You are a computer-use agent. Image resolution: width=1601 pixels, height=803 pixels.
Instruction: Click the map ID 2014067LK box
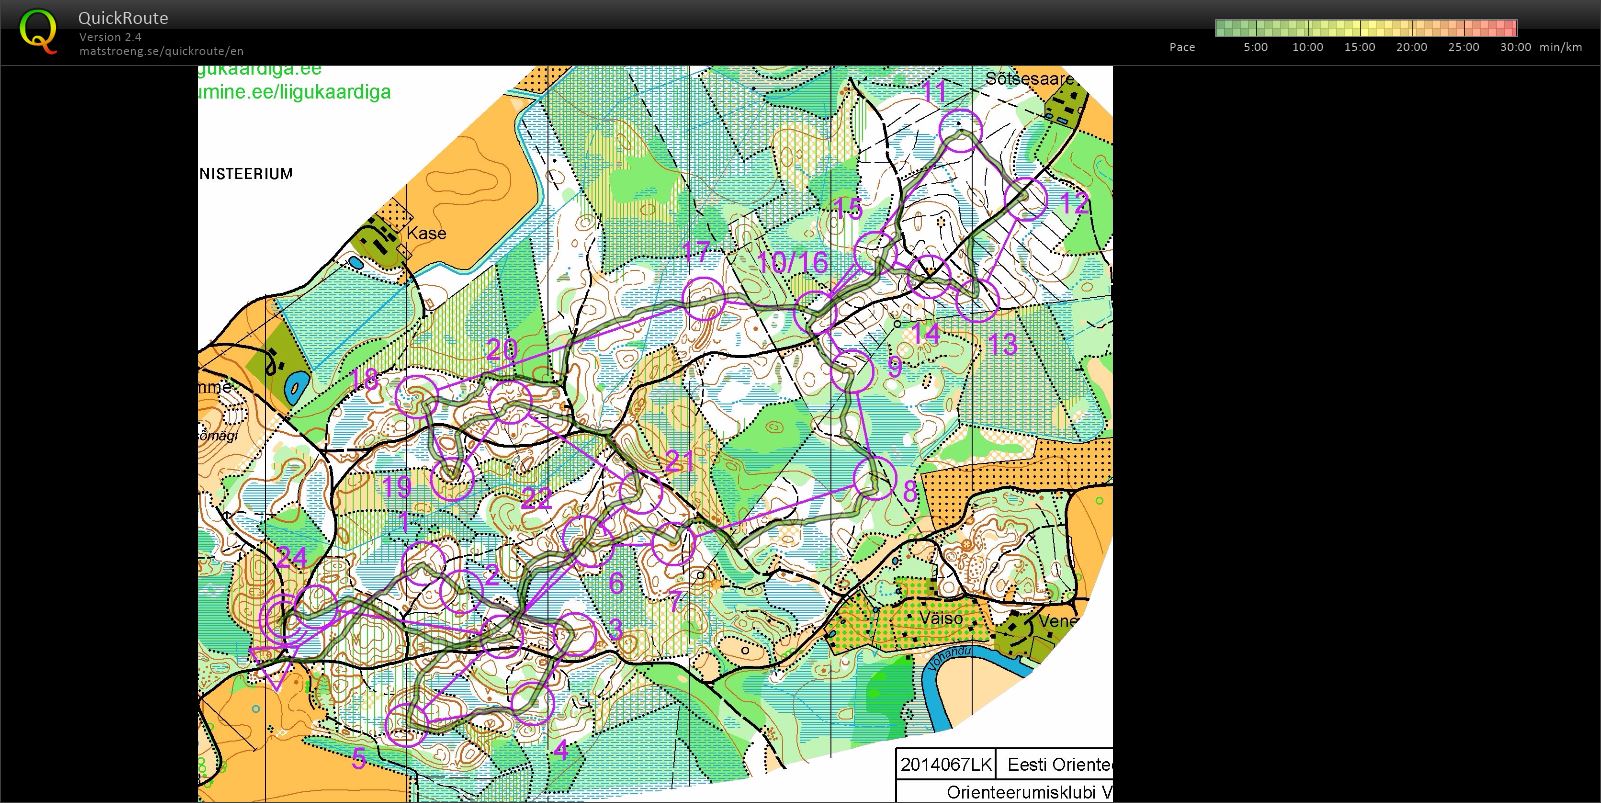pos(945,765)
